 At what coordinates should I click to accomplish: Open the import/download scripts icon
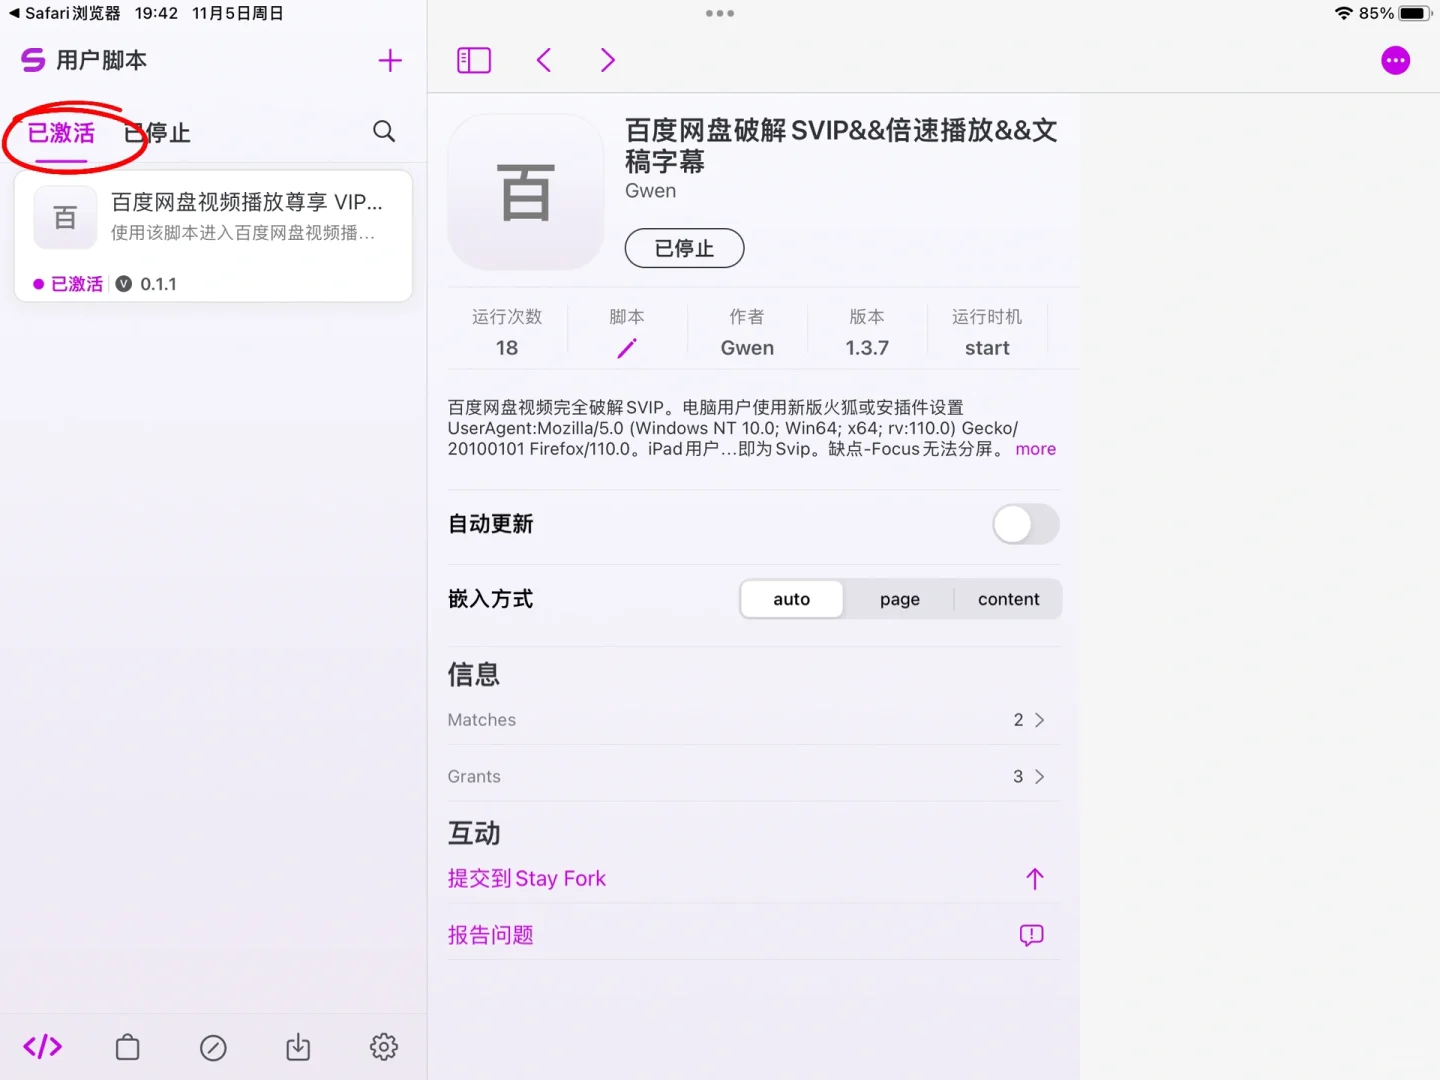(x=298, y=1046)
